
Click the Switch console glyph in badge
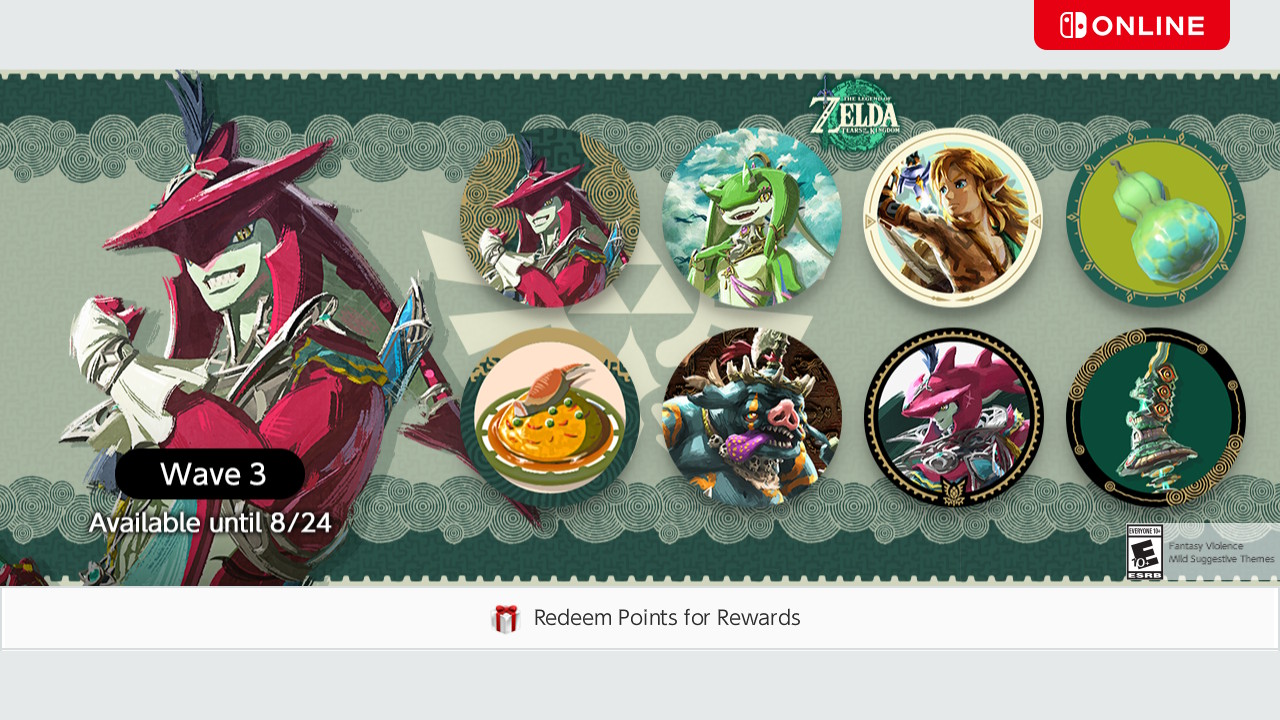tap(1073, 25)
